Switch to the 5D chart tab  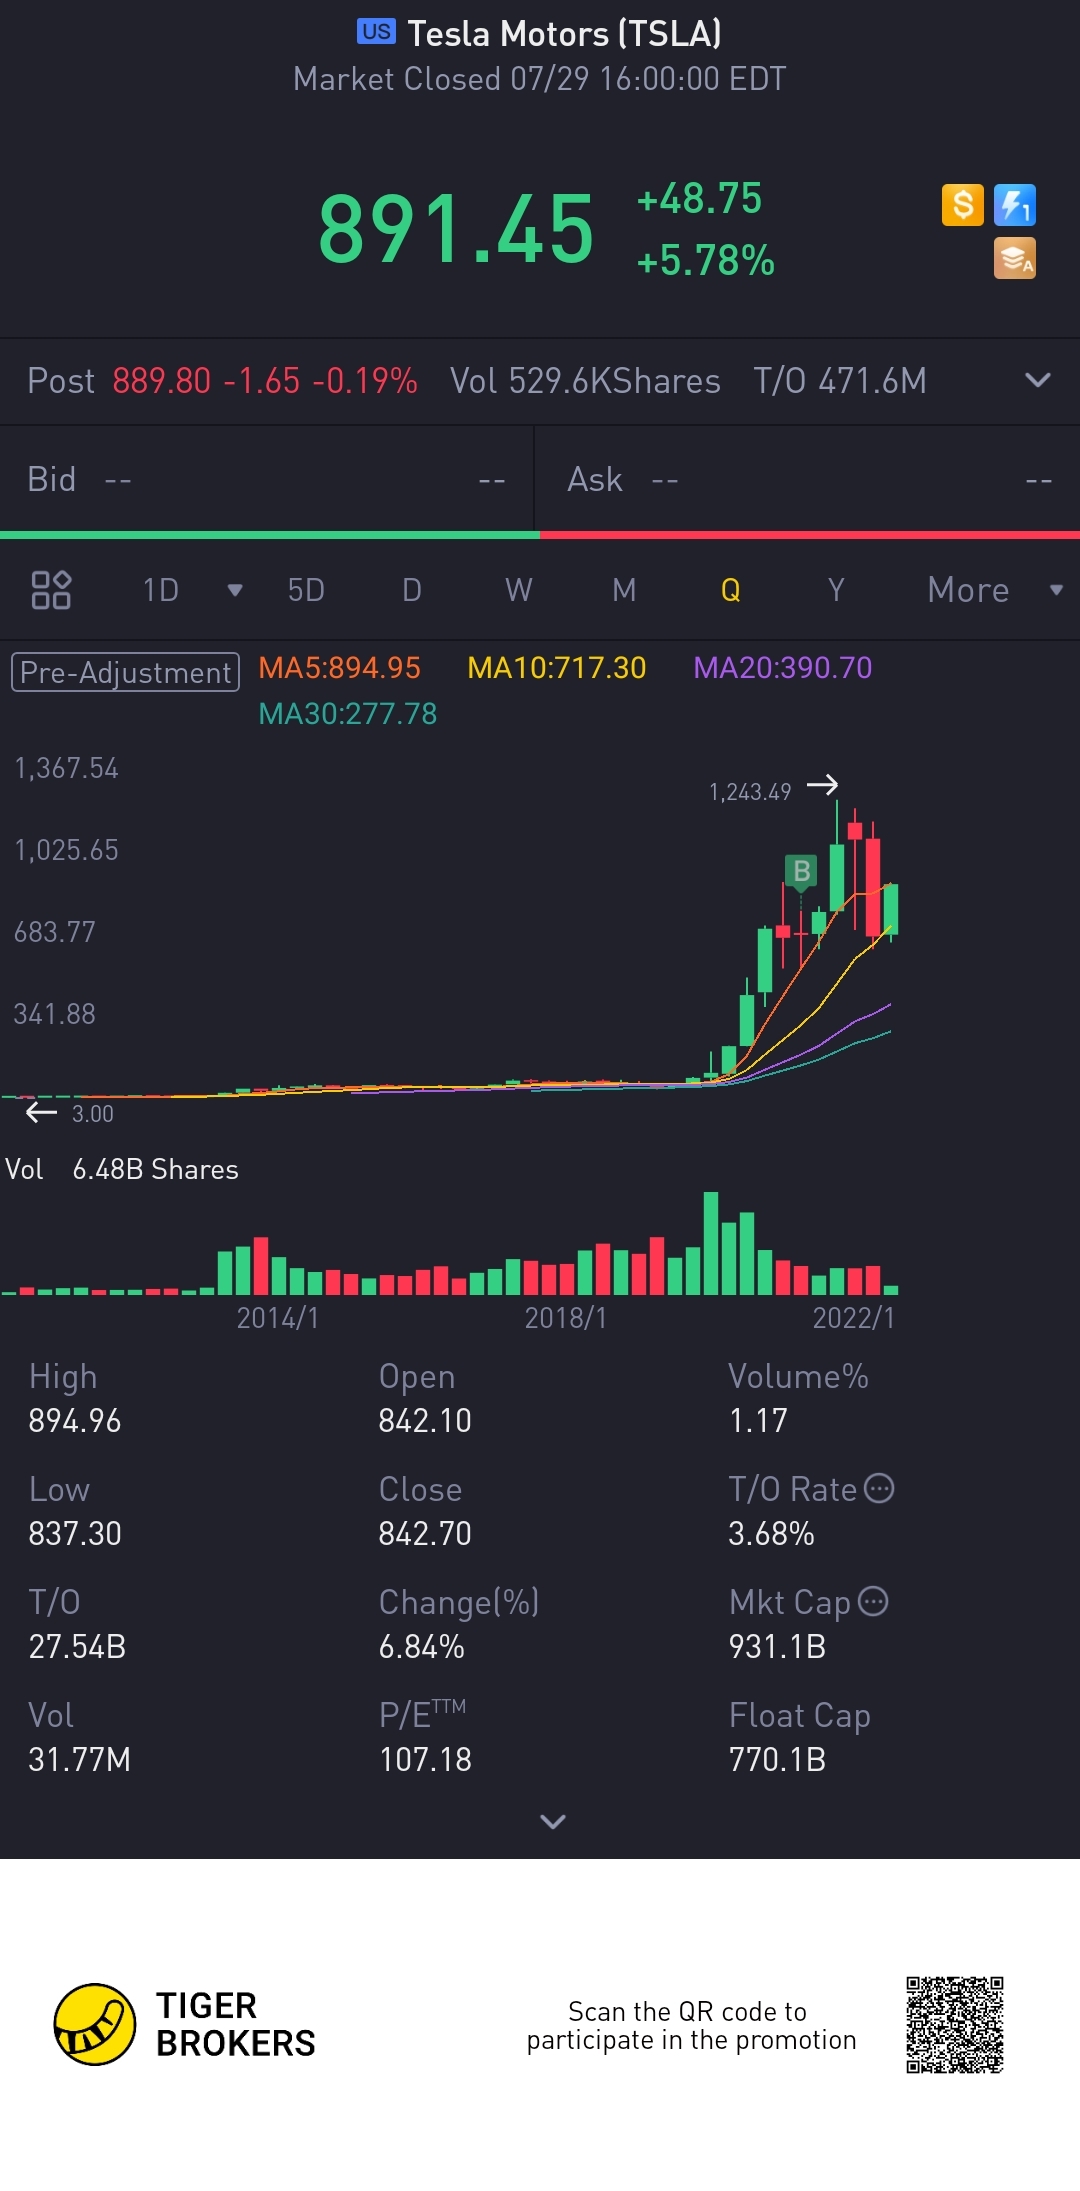[x=306, y=590]
